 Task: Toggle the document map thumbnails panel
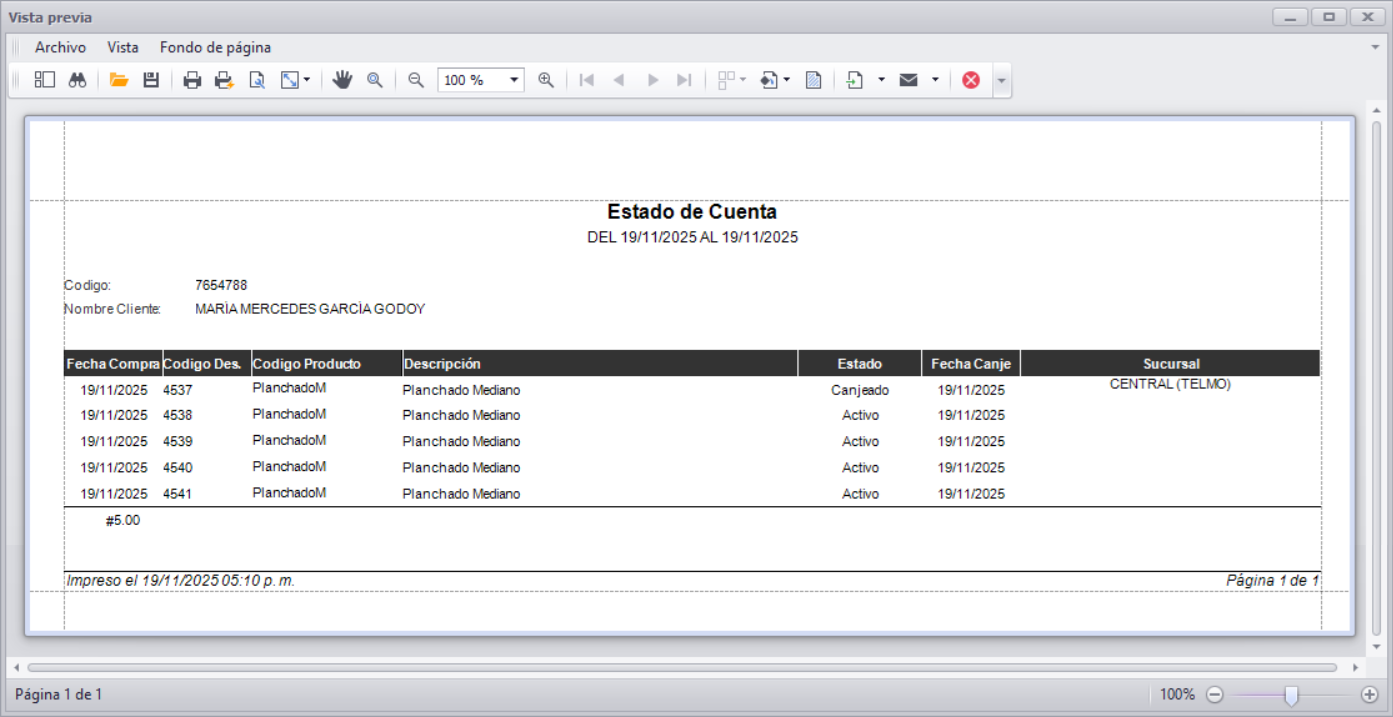[x=44, y=80]
